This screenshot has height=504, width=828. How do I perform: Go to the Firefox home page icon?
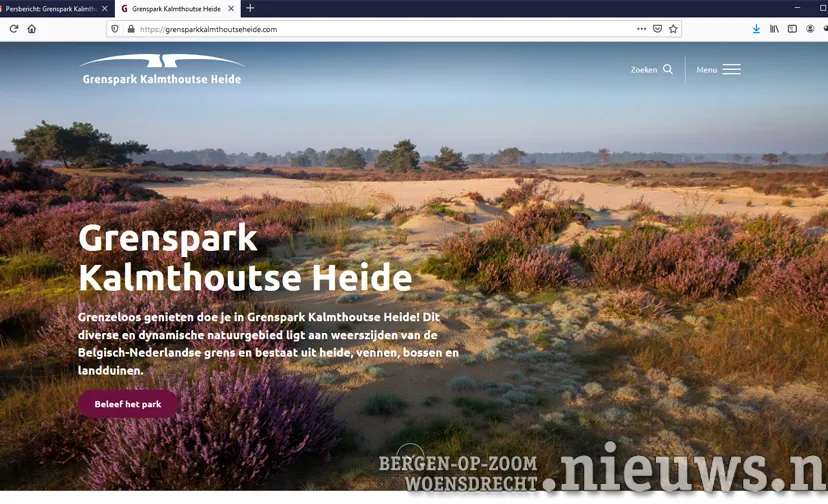(x=32, y=29)
